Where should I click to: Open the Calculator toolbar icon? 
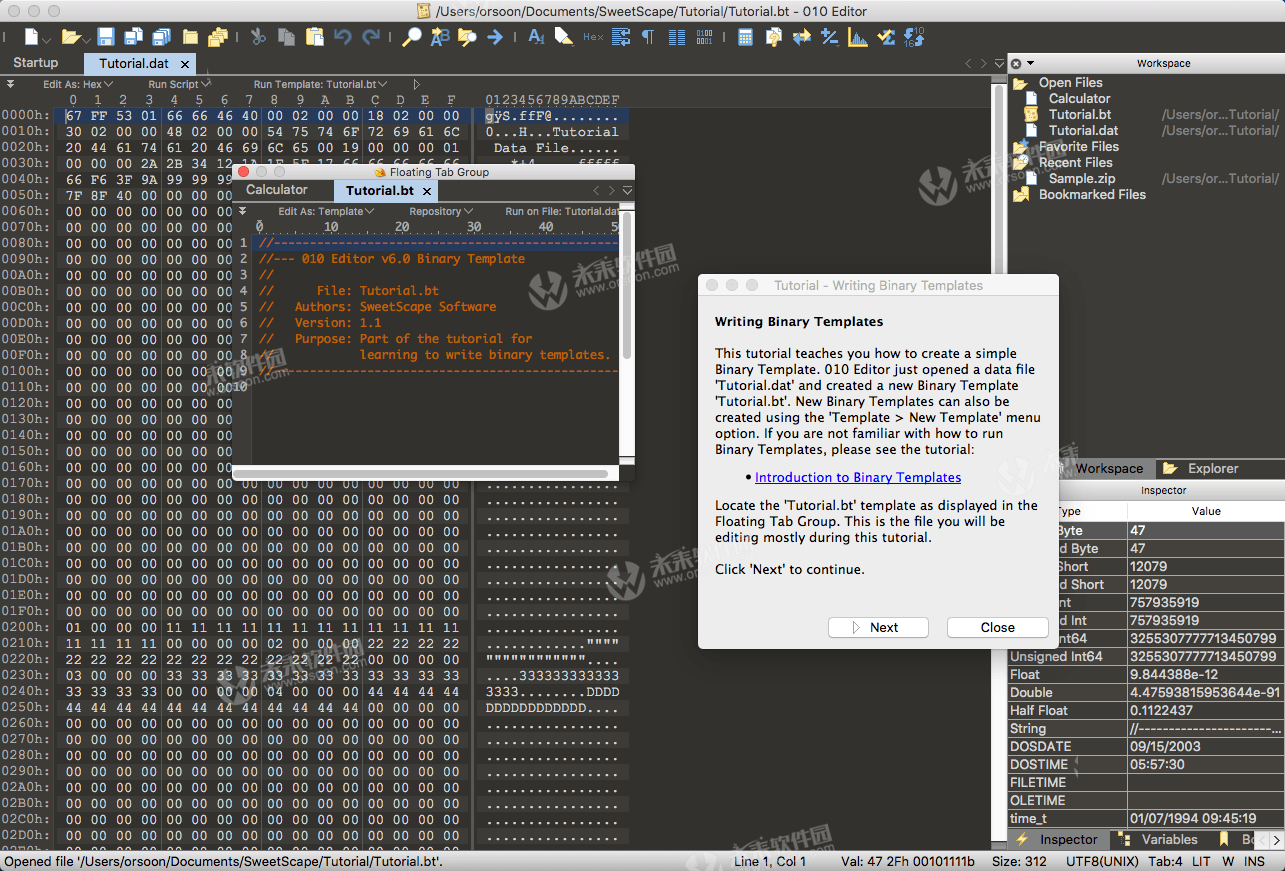745,37
